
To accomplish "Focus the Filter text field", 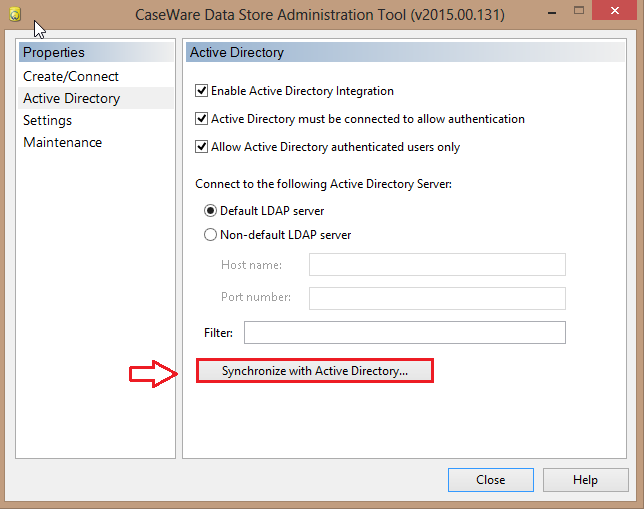I will 404,332.
